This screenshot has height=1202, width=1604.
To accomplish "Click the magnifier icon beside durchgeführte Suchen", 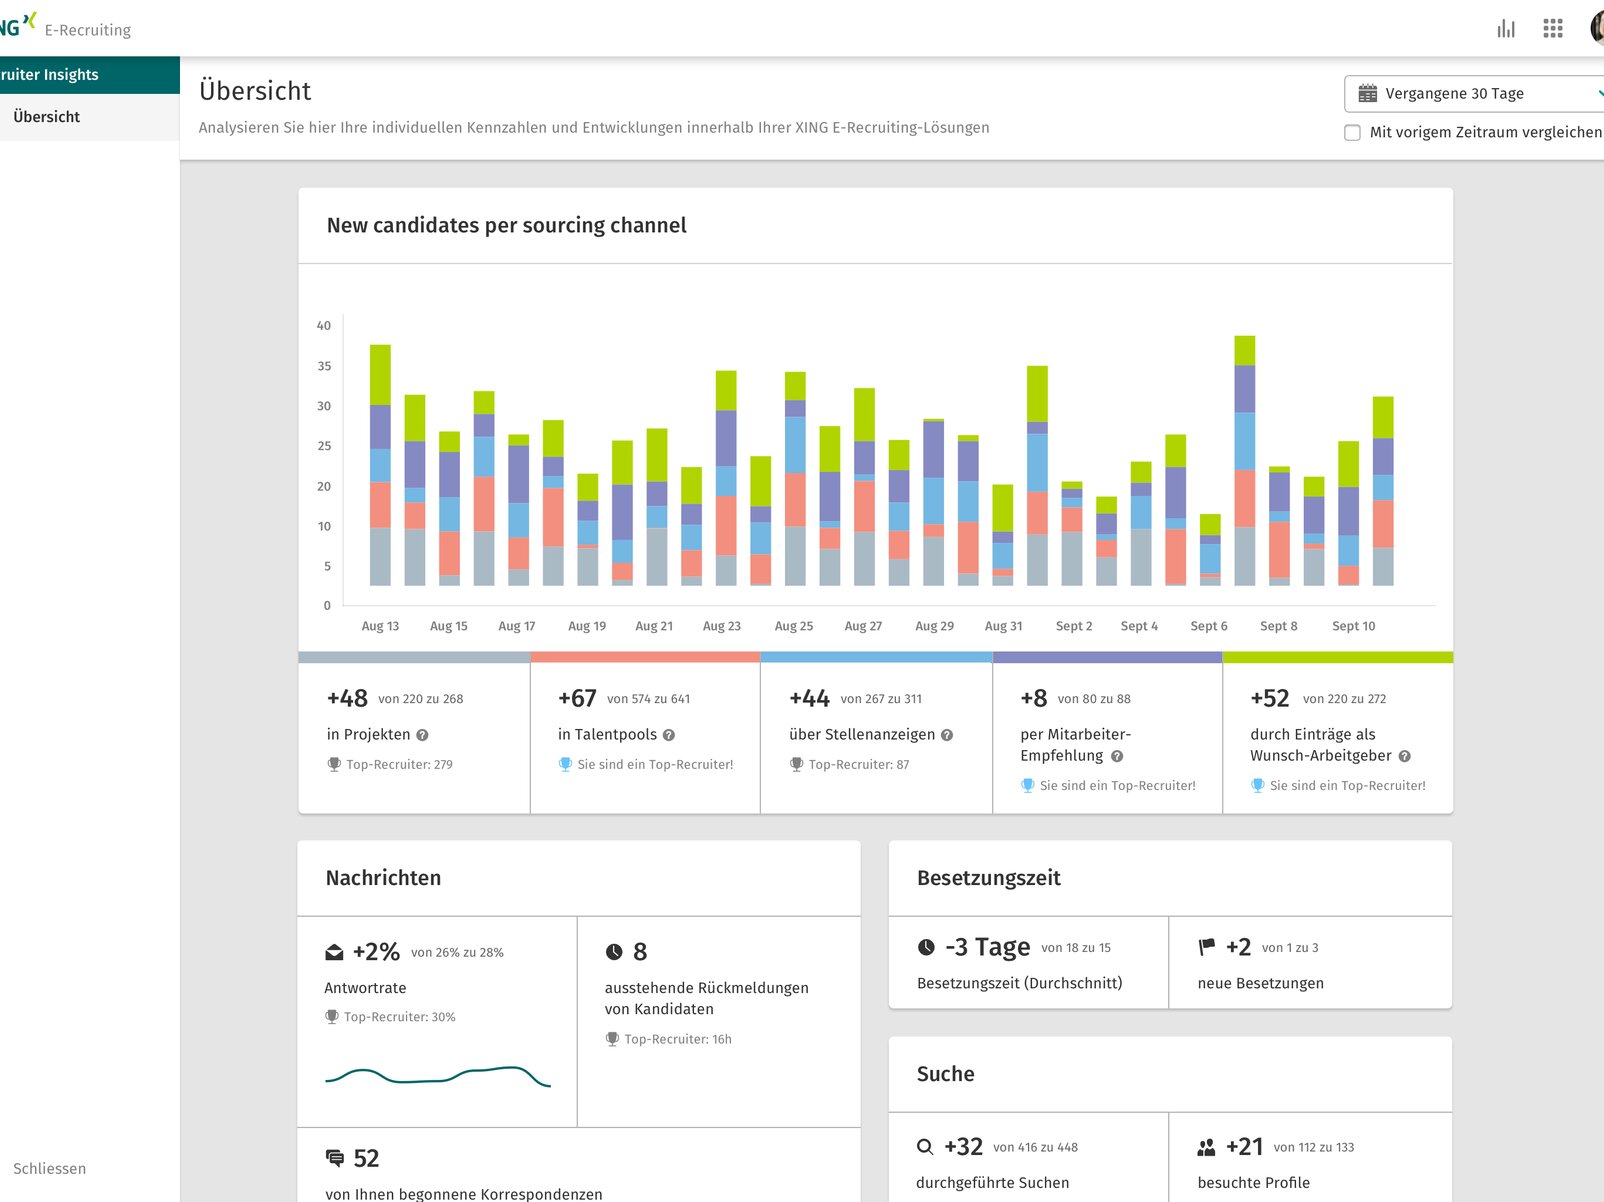I will click(925, 1147).
